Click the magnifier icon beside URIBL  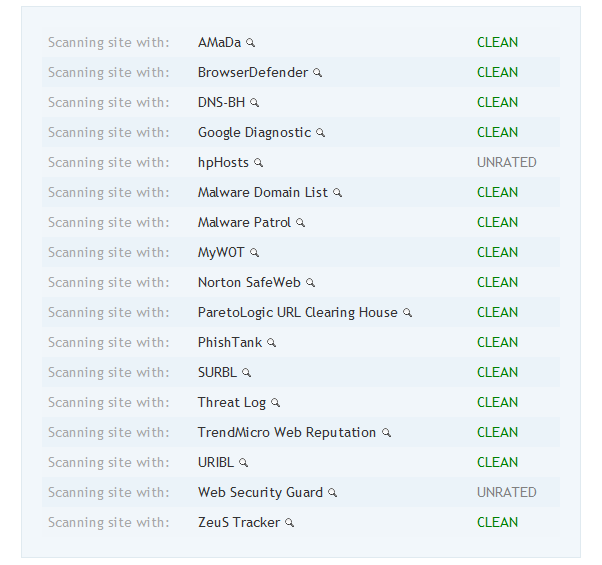pos(243,463)
